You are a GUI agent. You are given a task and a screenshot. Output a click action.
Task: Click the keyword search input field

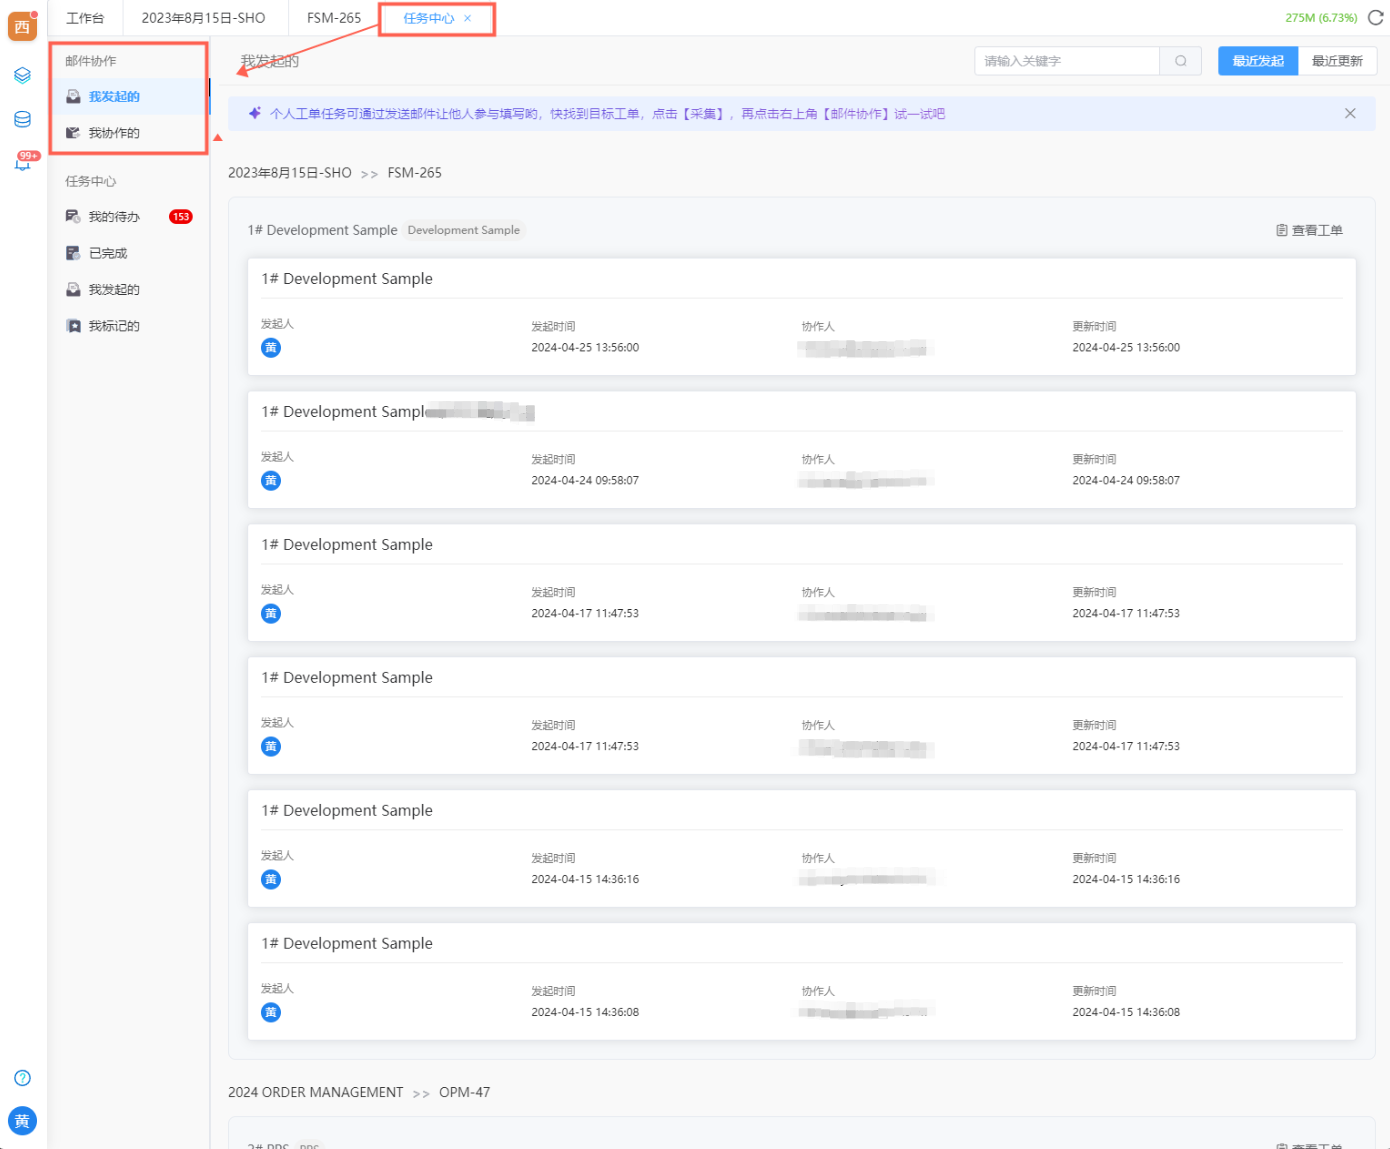1066,61
